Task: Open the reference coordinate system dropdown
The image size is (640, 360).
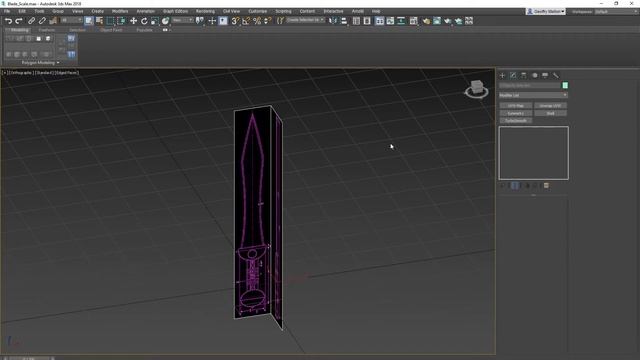Action: point(182,20)
